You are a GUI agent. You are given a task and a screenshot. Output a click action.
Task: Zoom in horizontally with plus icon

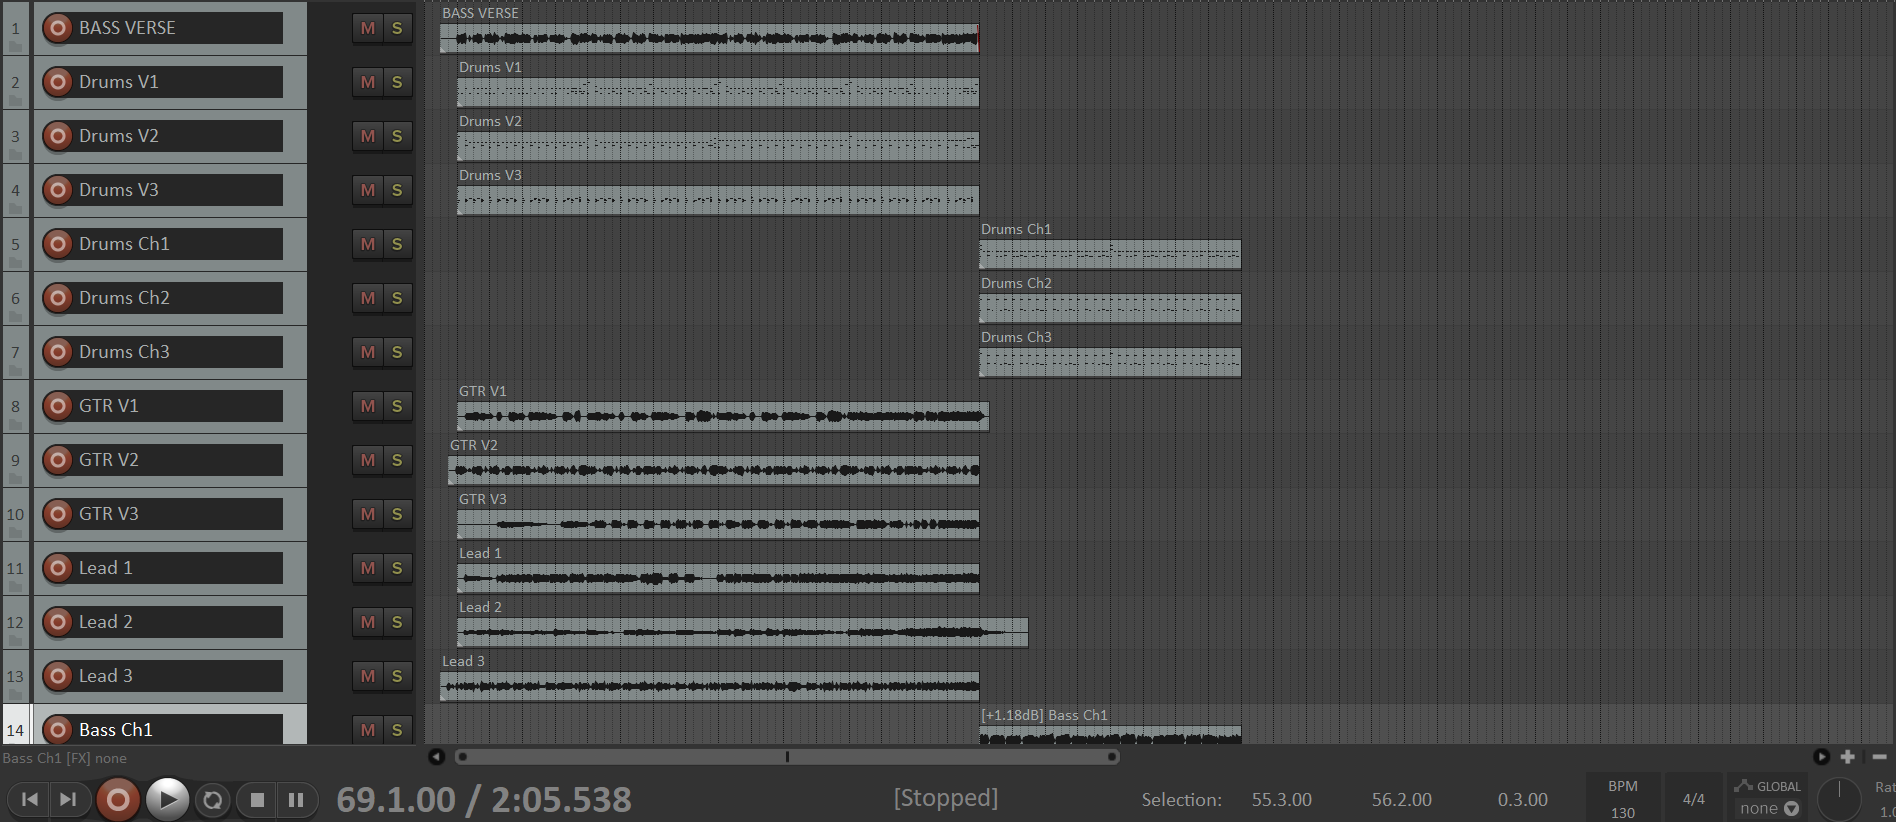point(1848,757)
